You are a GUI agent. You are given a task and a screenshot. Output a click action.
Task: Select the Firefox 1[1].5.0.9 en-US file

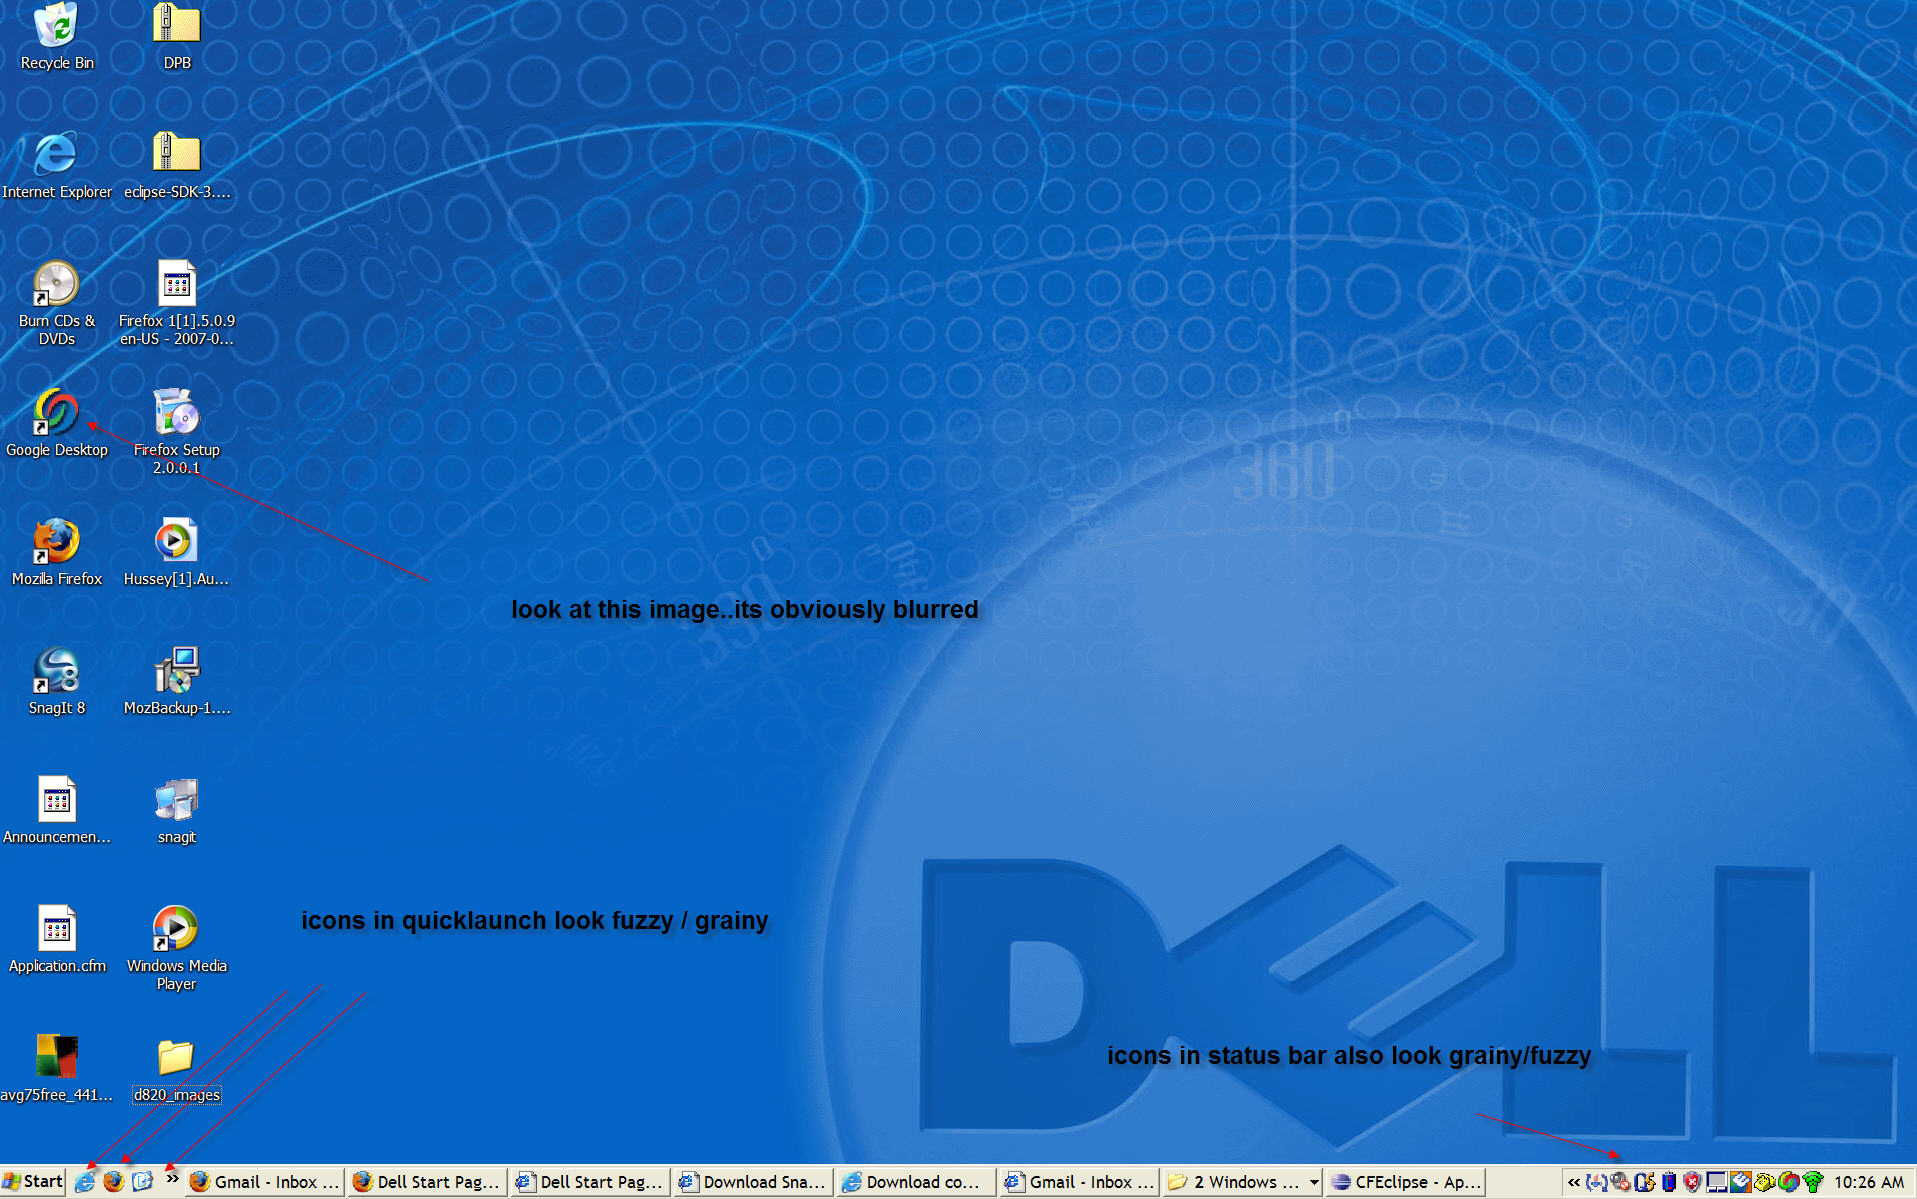177,303
